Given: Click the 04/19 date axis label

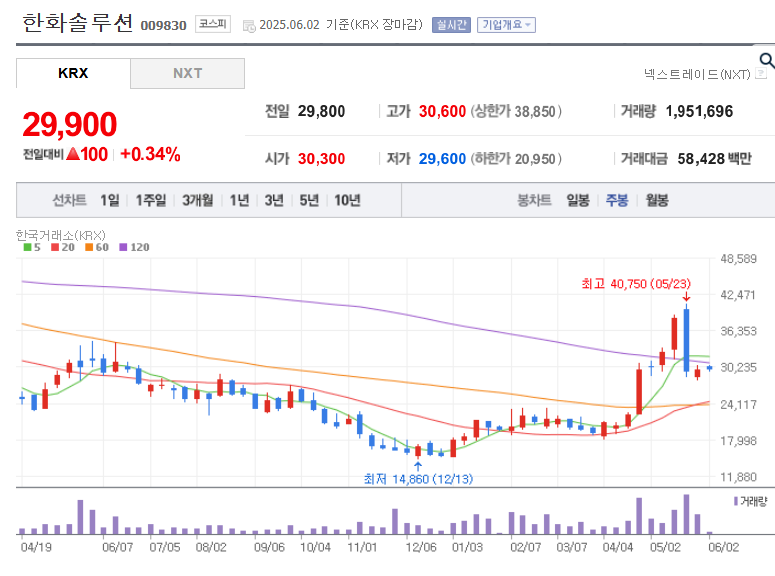Looking at the screenshot, I should [x=36, y=547].
